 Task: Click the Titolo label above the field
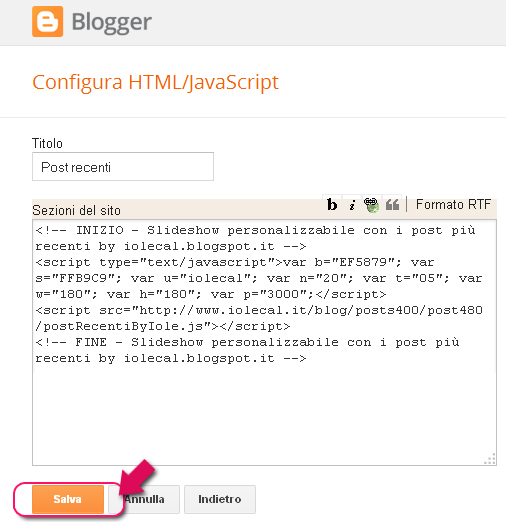coord(47,143)
